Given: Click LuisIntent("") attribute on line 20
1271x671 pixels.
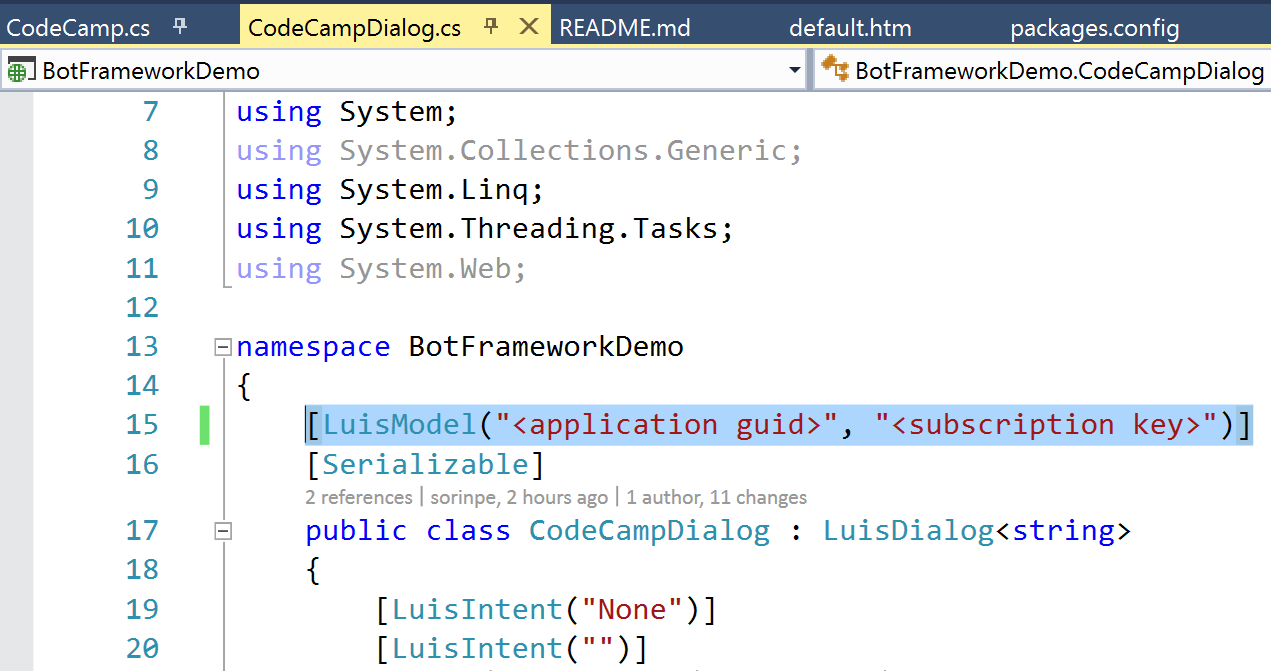Looking at the screenshot, I should point(512,648).
